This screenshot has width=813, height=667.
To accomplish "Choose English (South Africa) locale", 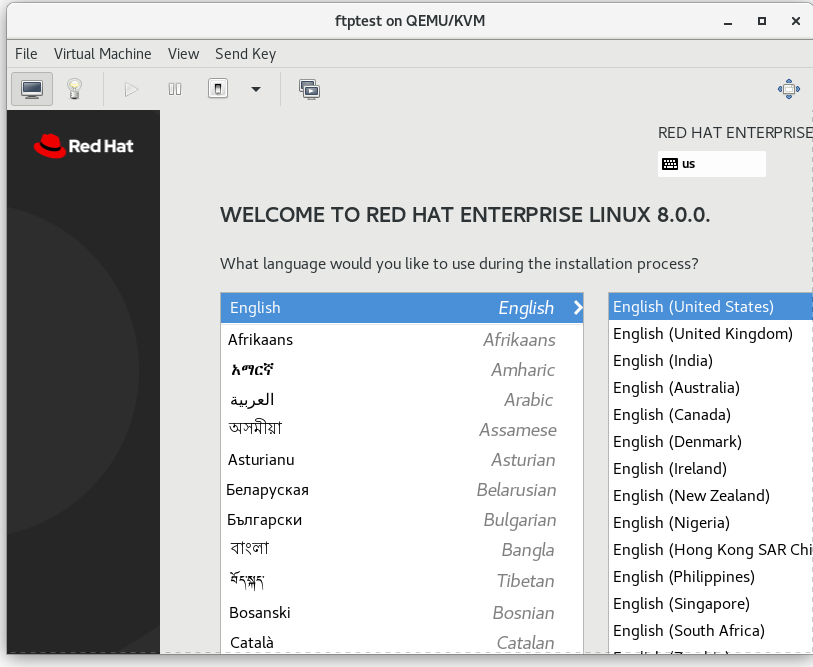I will (x=710, y=630).
